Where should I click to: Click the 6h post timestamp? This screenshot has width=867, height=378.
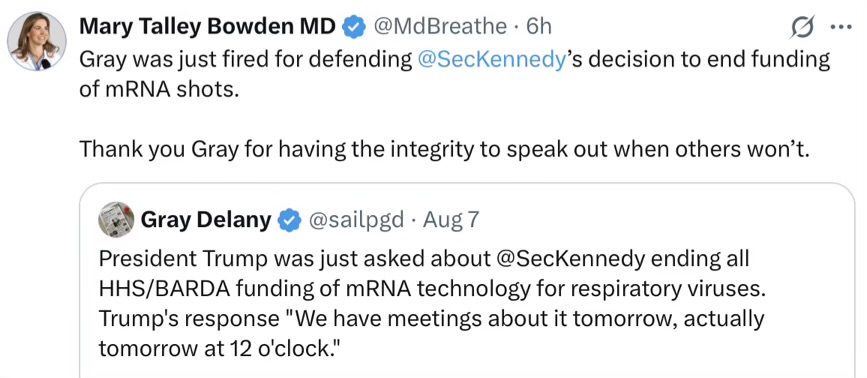(539, 27)
